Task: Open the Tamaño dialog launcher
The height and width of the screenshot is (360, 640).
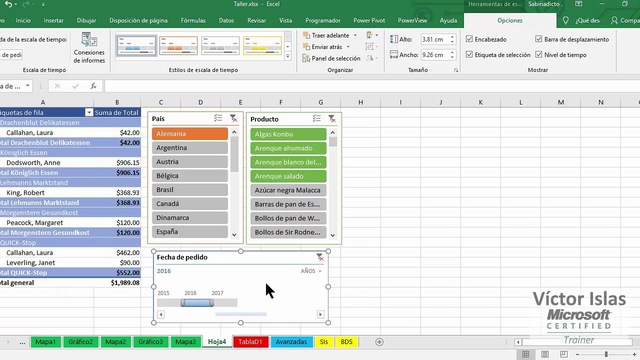Action: pyautogui.click(x=456, y=71)
